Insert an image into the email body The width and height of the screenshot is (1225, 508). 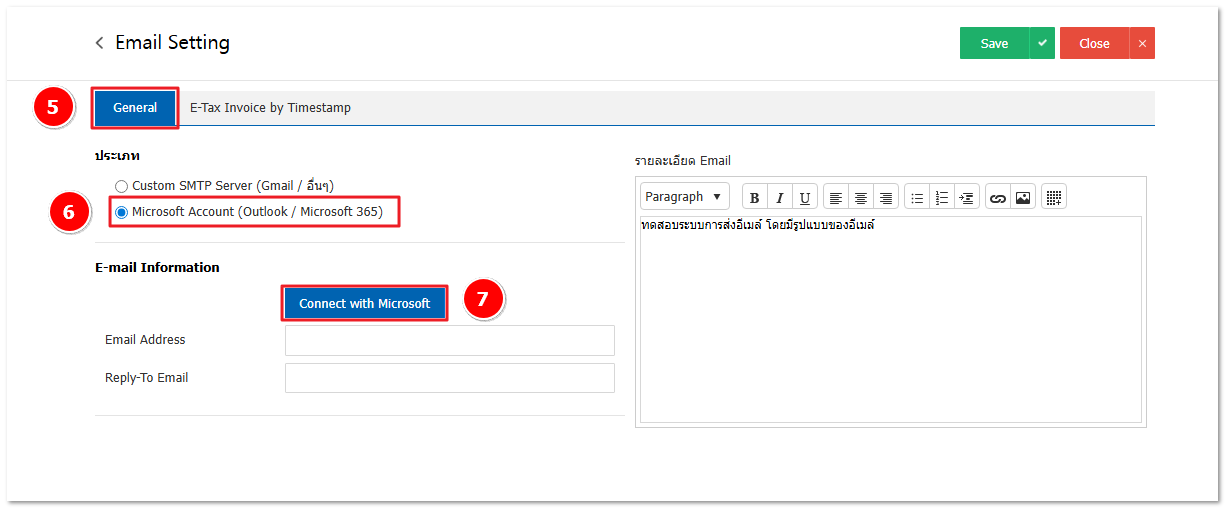(1023, 197)
